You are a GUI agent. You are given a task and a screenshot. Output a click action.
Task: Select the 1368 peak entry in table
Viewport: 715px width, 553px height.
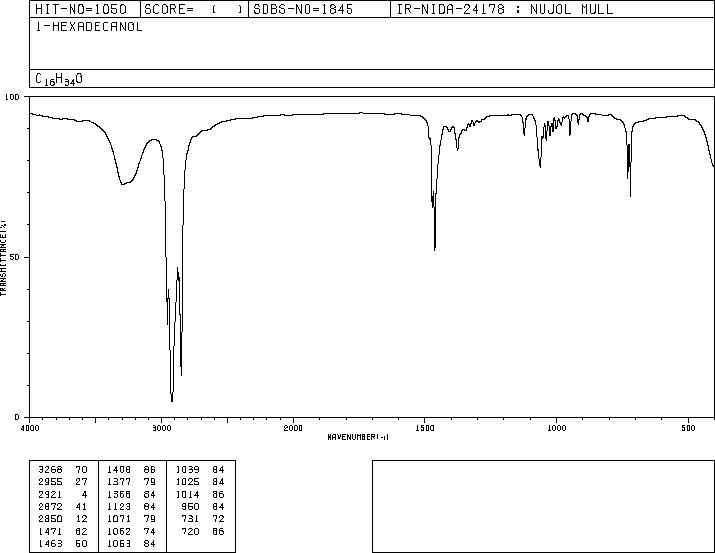click(x=131, y=495)
